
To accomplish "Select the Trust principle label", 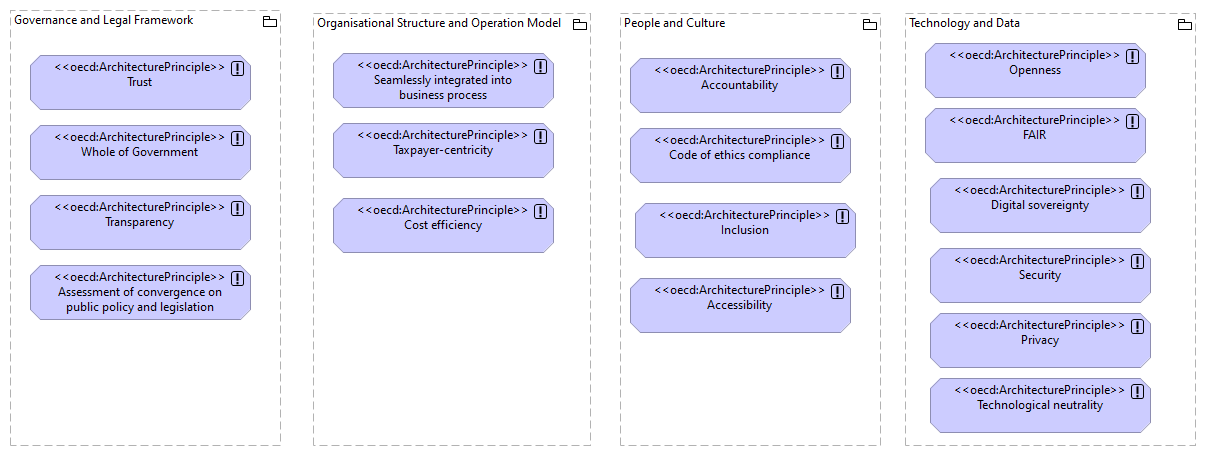I will [140, 82].
